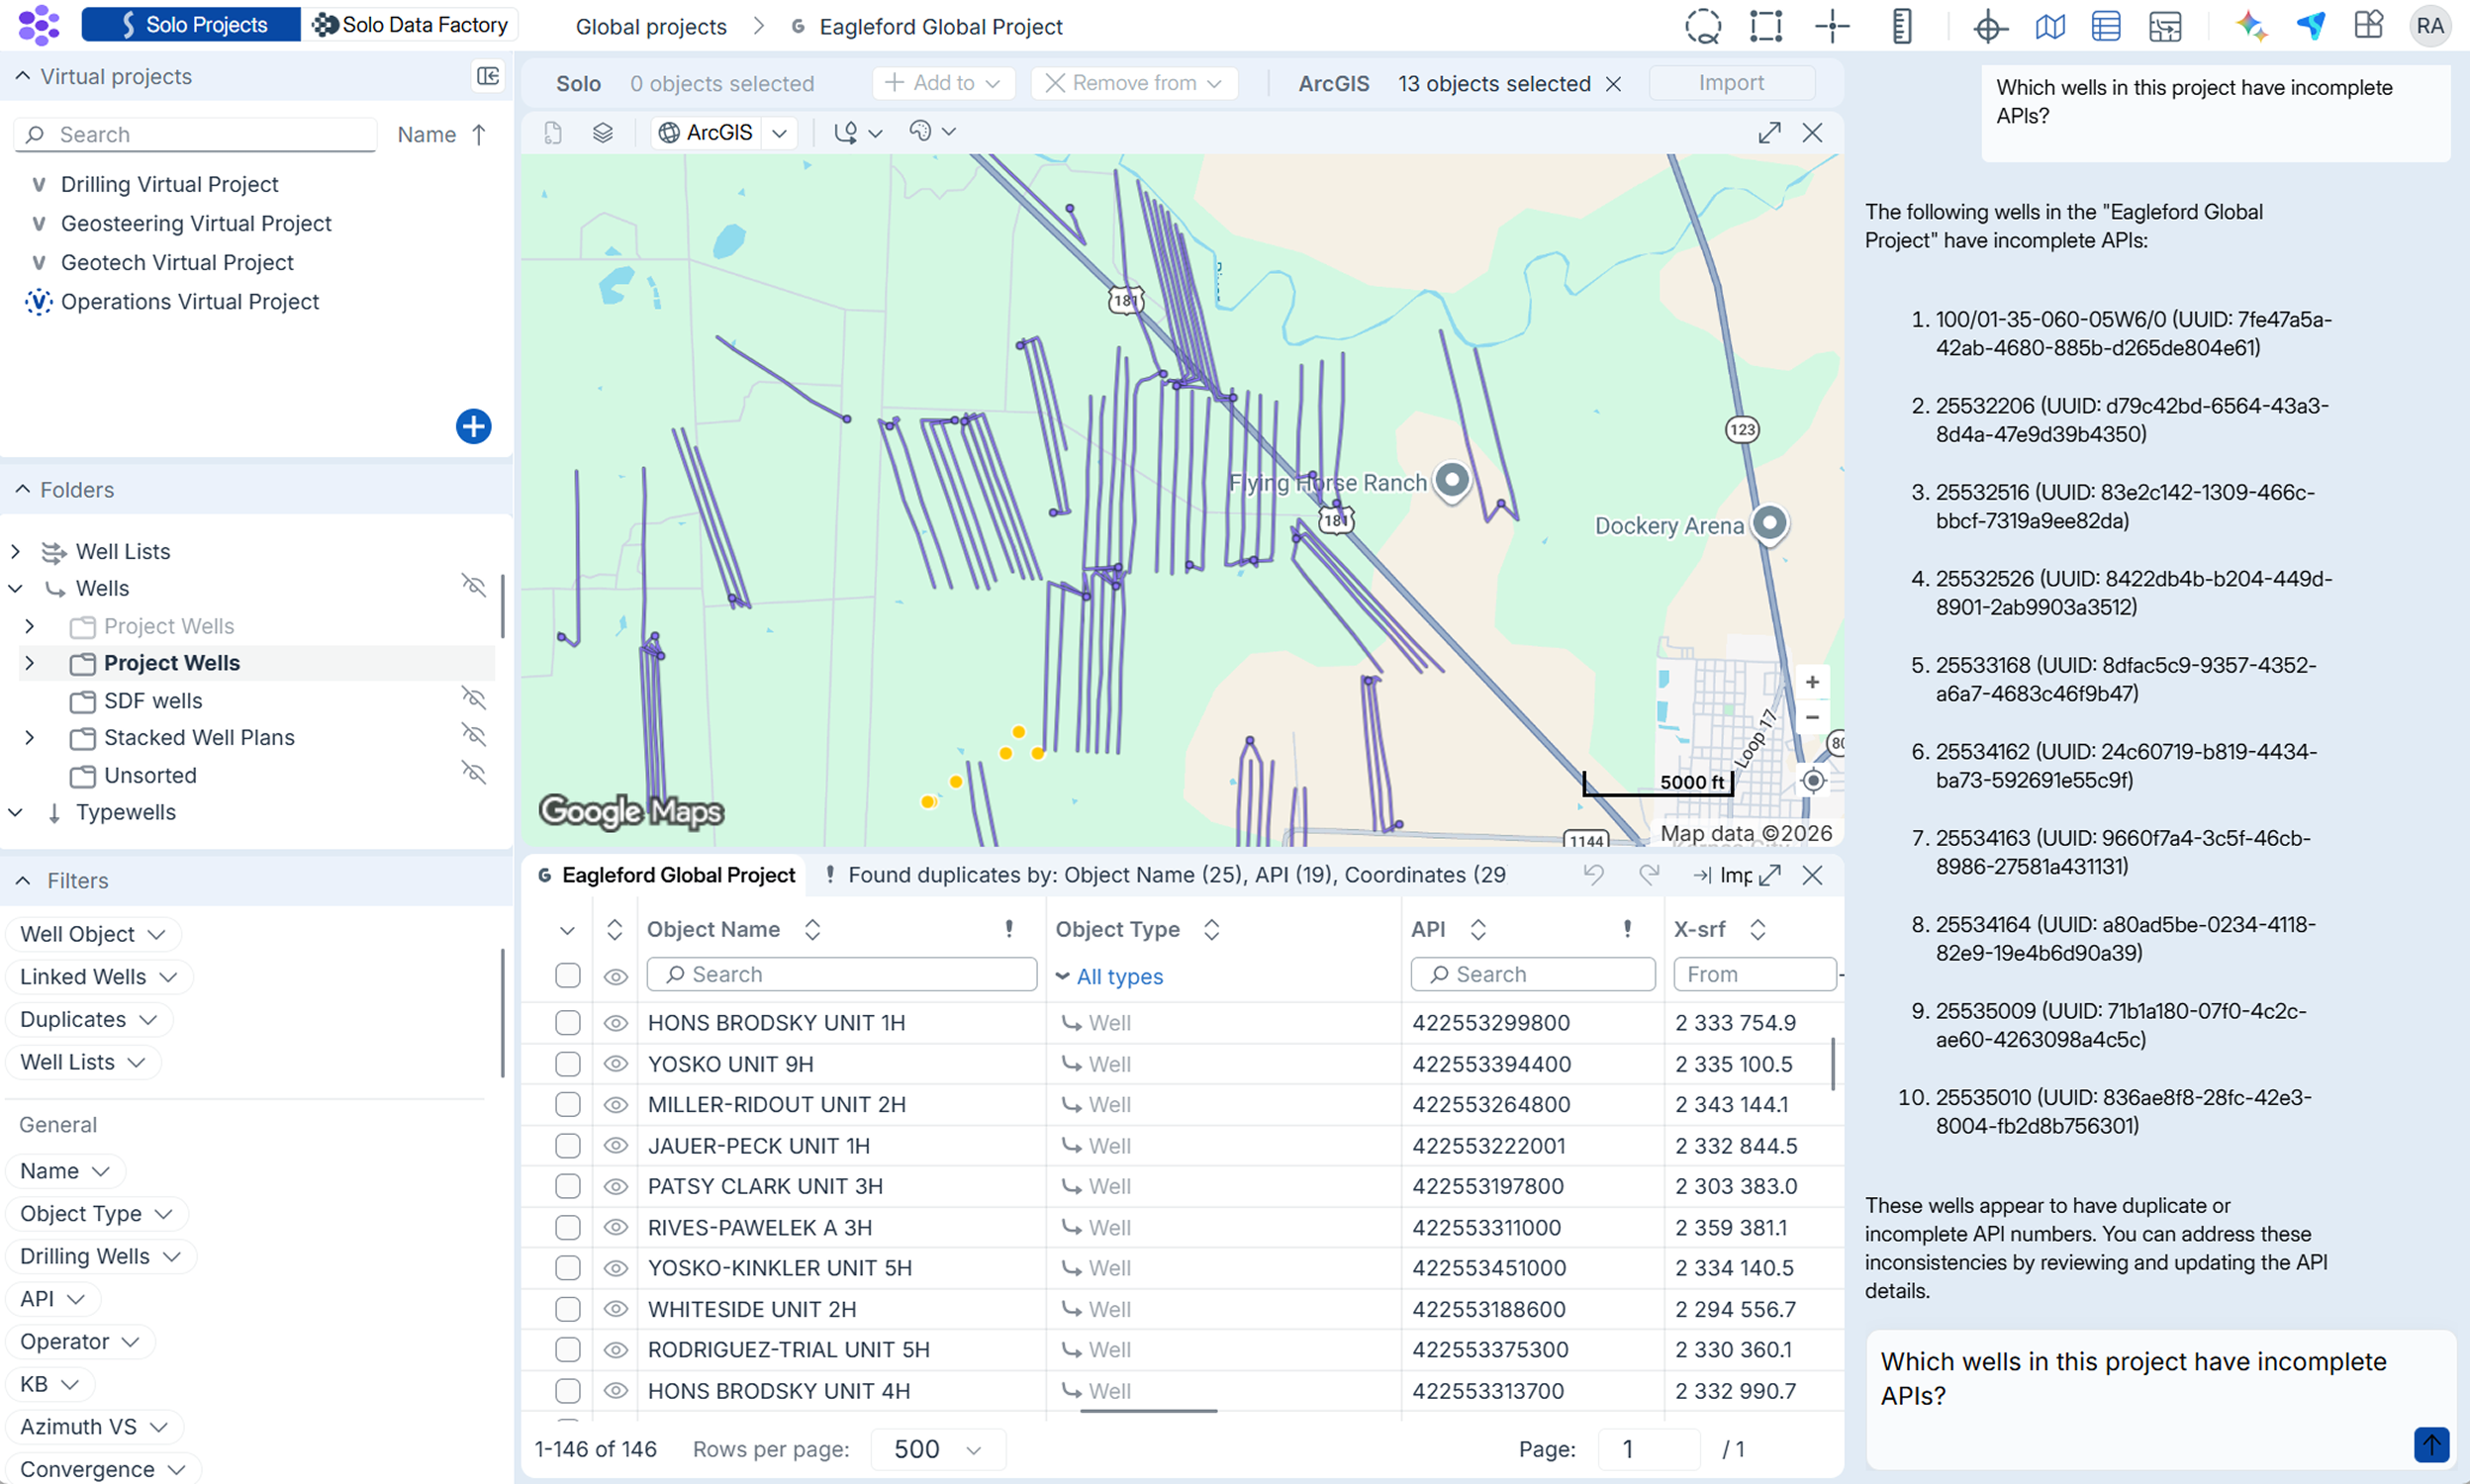The width and height of the screenshot is (2470, 1484).
Task: Show hidden SDF wells folder
Action: (473, 697)
